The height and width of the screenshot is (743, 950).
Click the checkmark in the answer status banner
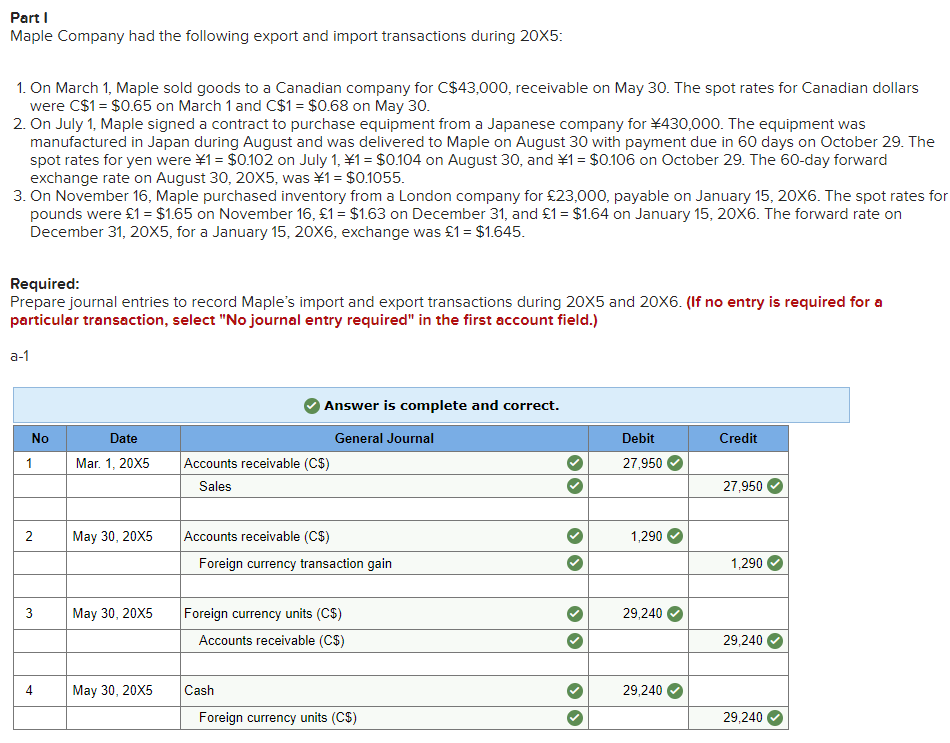click(x=310, y=405)
